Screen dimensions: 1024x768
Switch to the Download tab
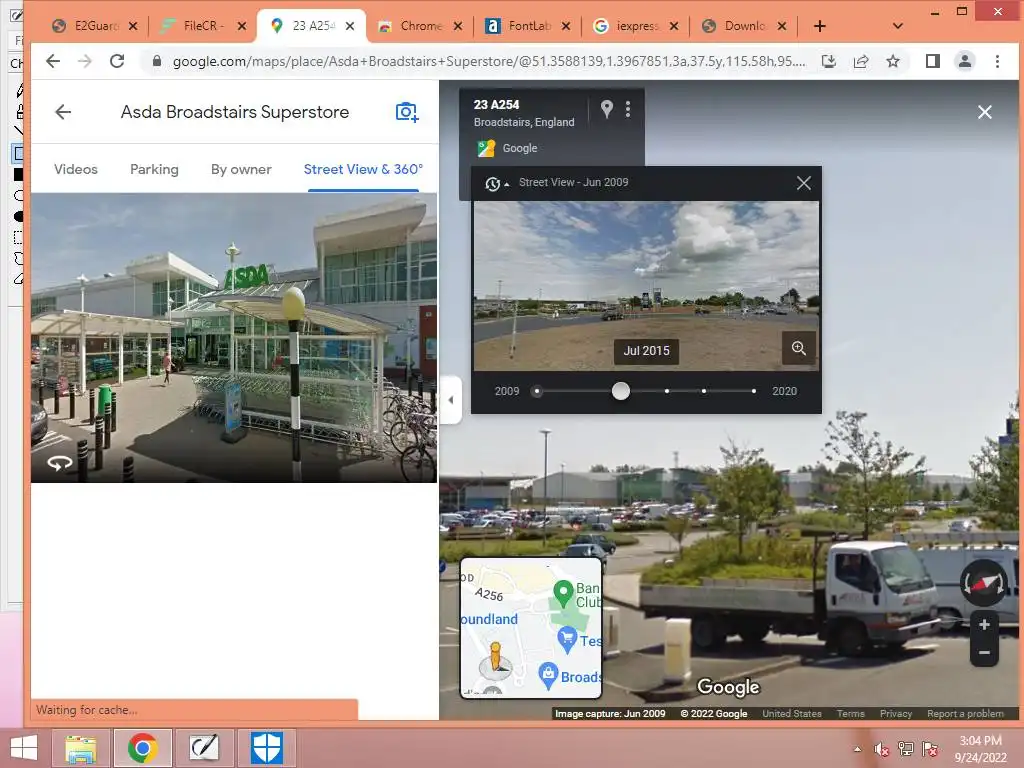click(744, 26)
